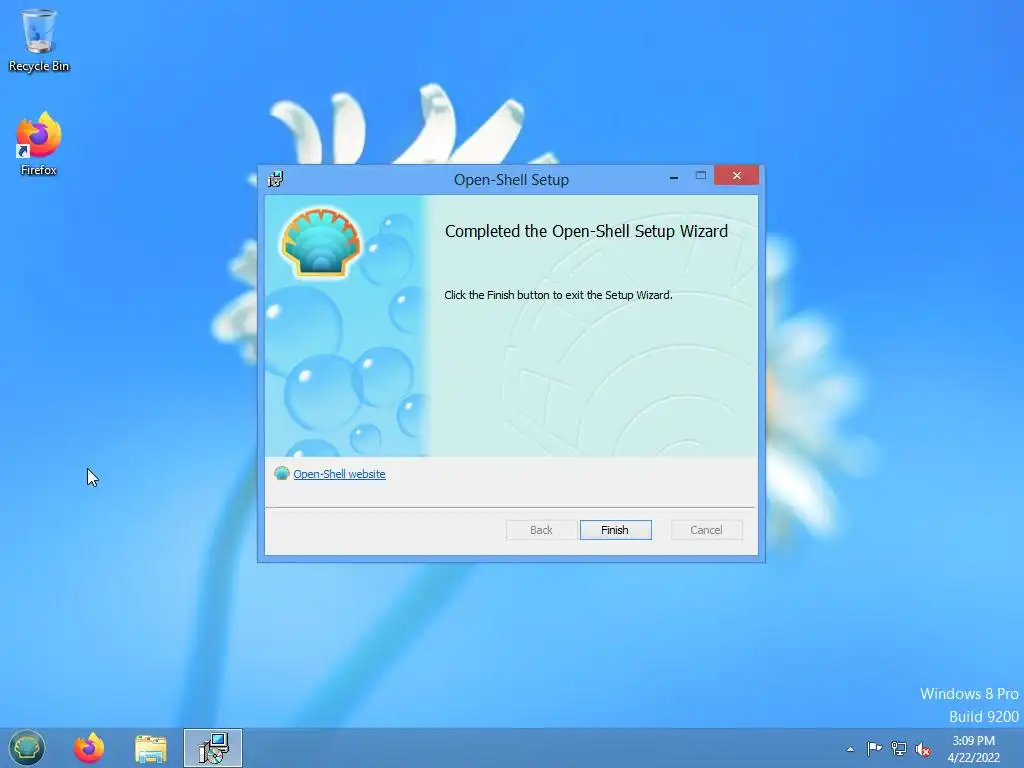Click the muted volume tray icon
Screen dimensions: 1024x768
tap(923, 749)
